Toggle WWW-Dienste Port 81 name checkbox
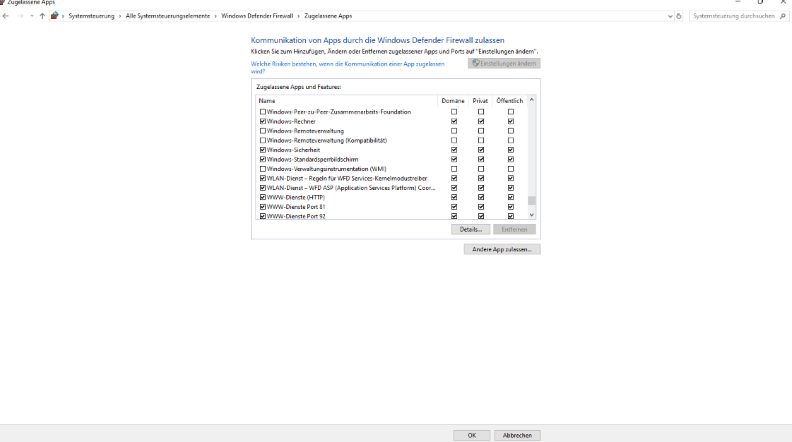The width and height of the screenshot is (792, 442). [x=263, y=207]
